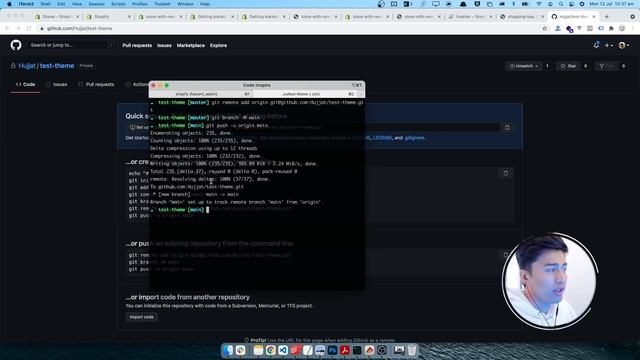
Task: Open Adobe Acrobat from the dock
Action: click(344, 350)
